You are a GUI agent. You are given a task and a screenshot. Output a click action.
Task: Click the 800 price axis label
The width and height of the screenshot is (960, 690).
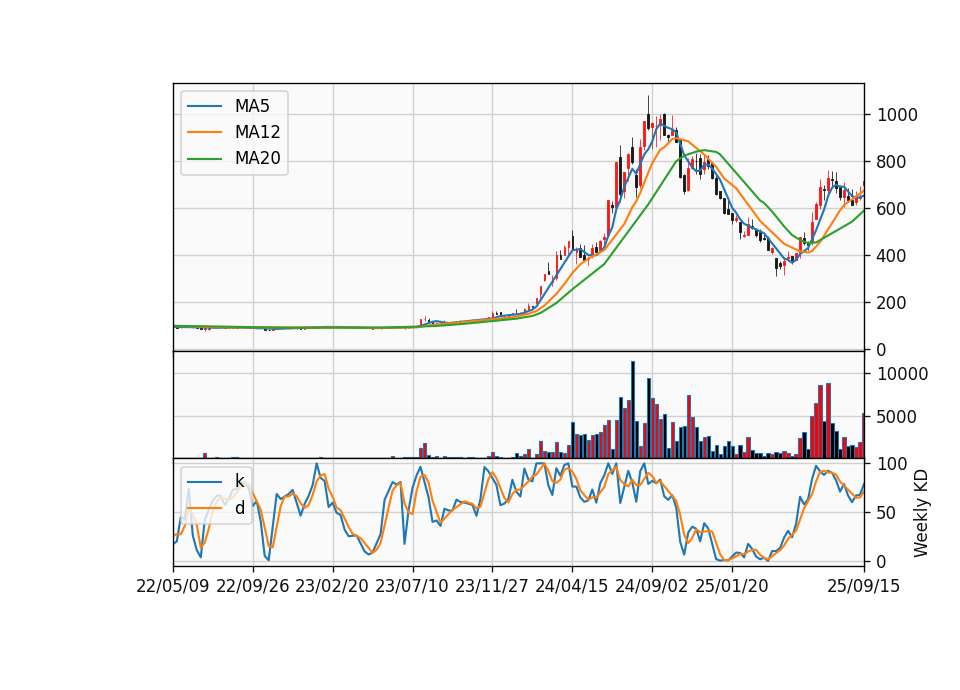coord(892,162)
